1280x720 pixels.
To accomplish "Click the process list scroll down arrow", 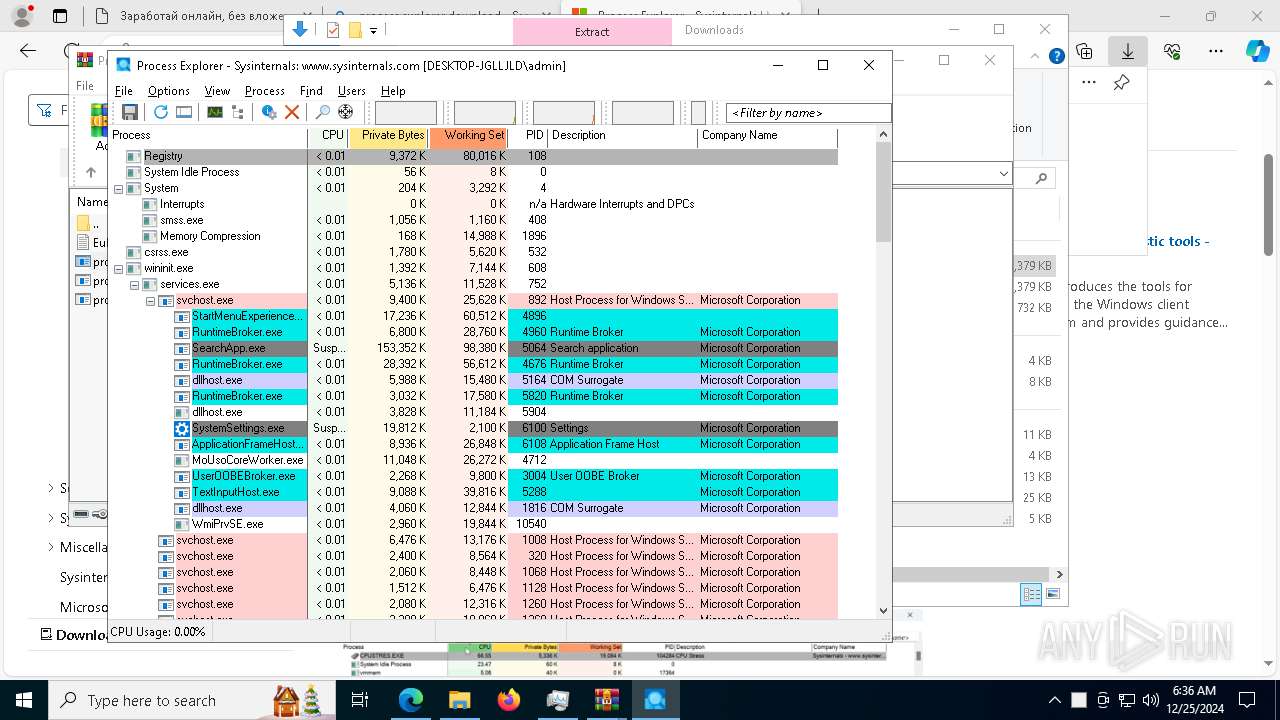I will (883, 610).
